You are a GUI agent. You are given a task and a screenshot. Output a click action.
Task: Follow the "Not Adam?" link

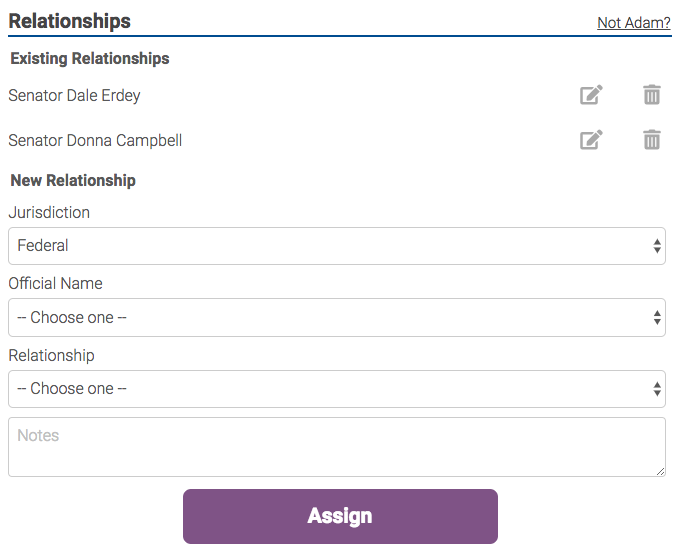click(x=634, y=23)
